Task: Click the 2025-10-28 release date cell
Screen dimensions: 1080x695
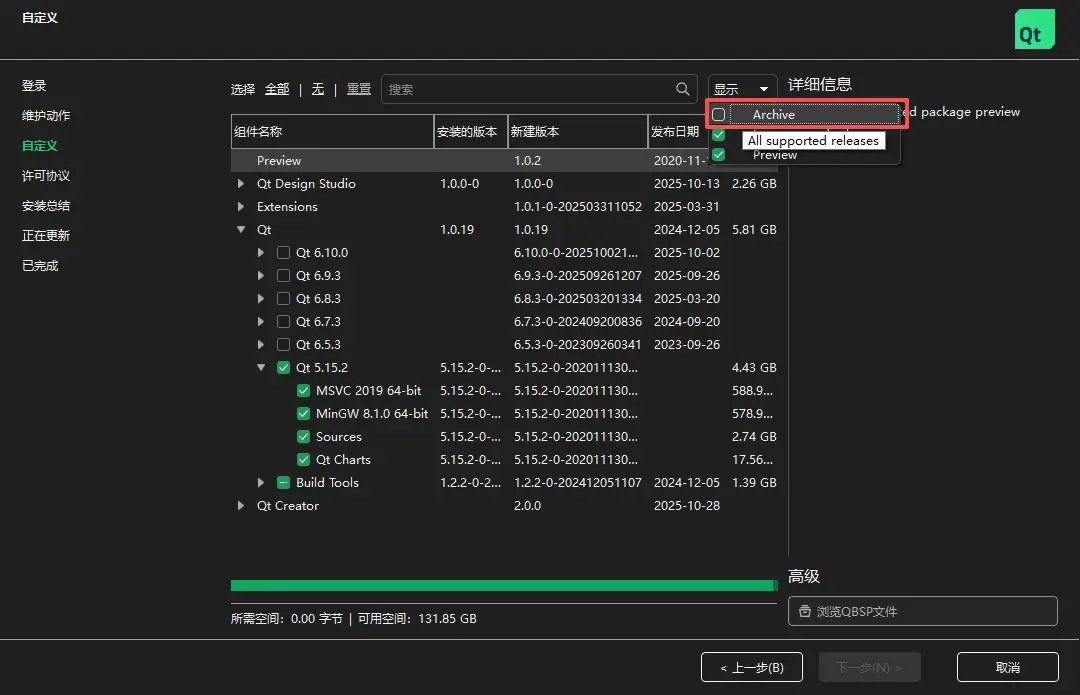Action: coord(687,506)
